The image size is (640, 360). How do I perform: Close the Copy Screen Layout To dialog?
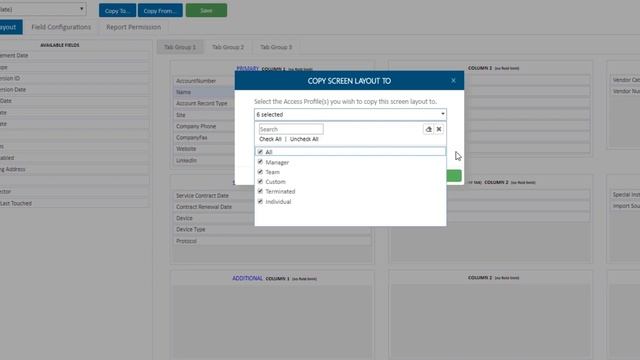coord(453,80)
